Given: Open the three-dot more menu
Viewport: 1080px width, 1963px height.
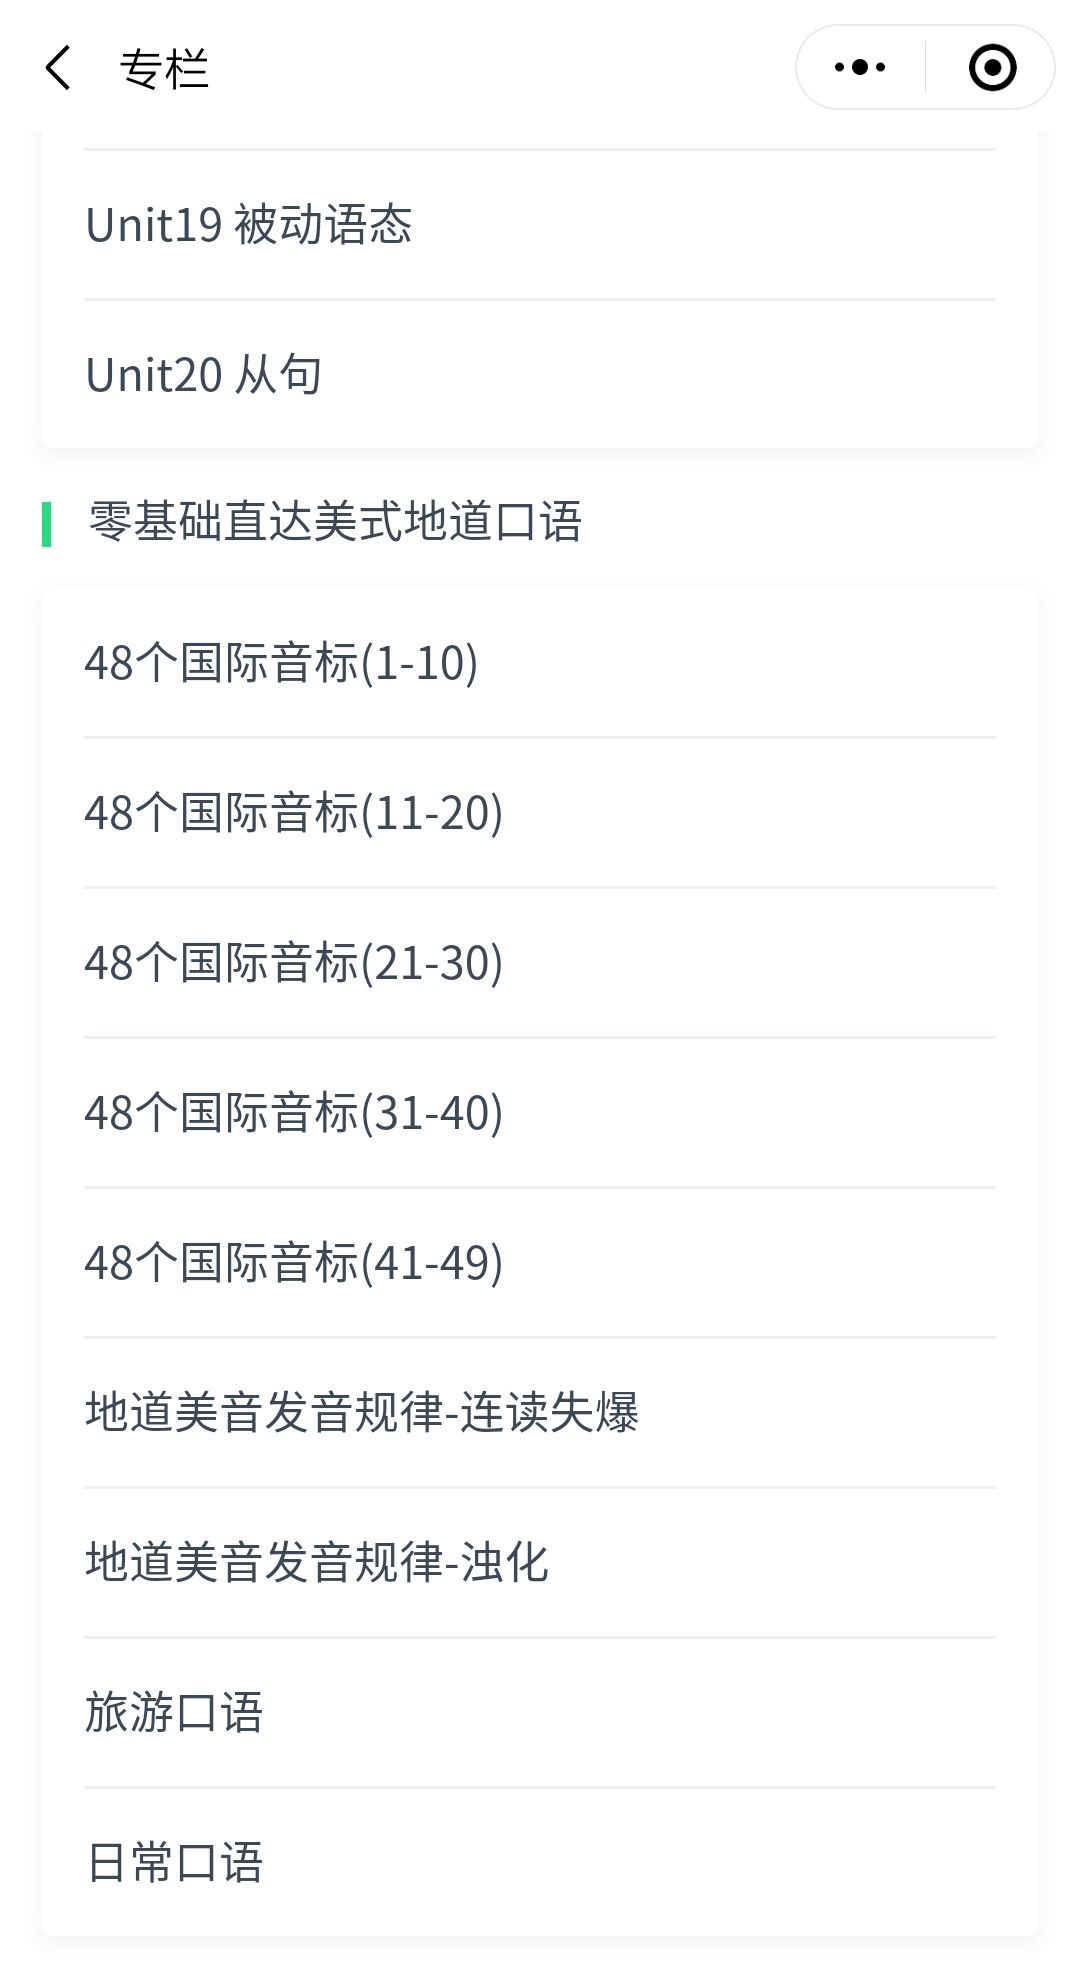Looking at the screenshot, I should 860,68.
